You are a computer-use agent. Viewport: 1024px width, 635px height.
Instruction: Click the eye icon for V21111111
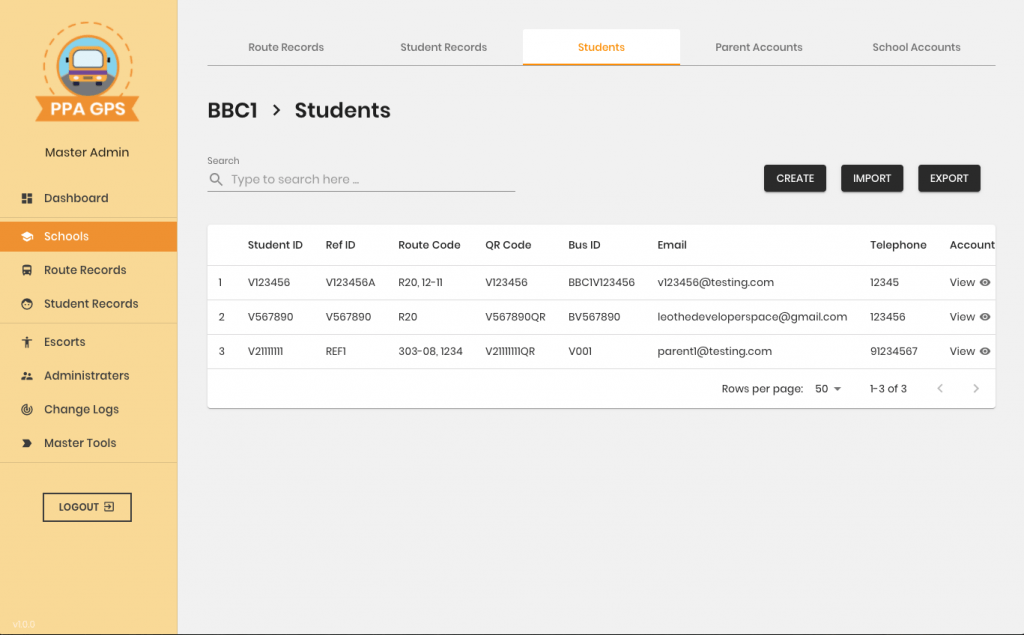[x=985, y=351]
